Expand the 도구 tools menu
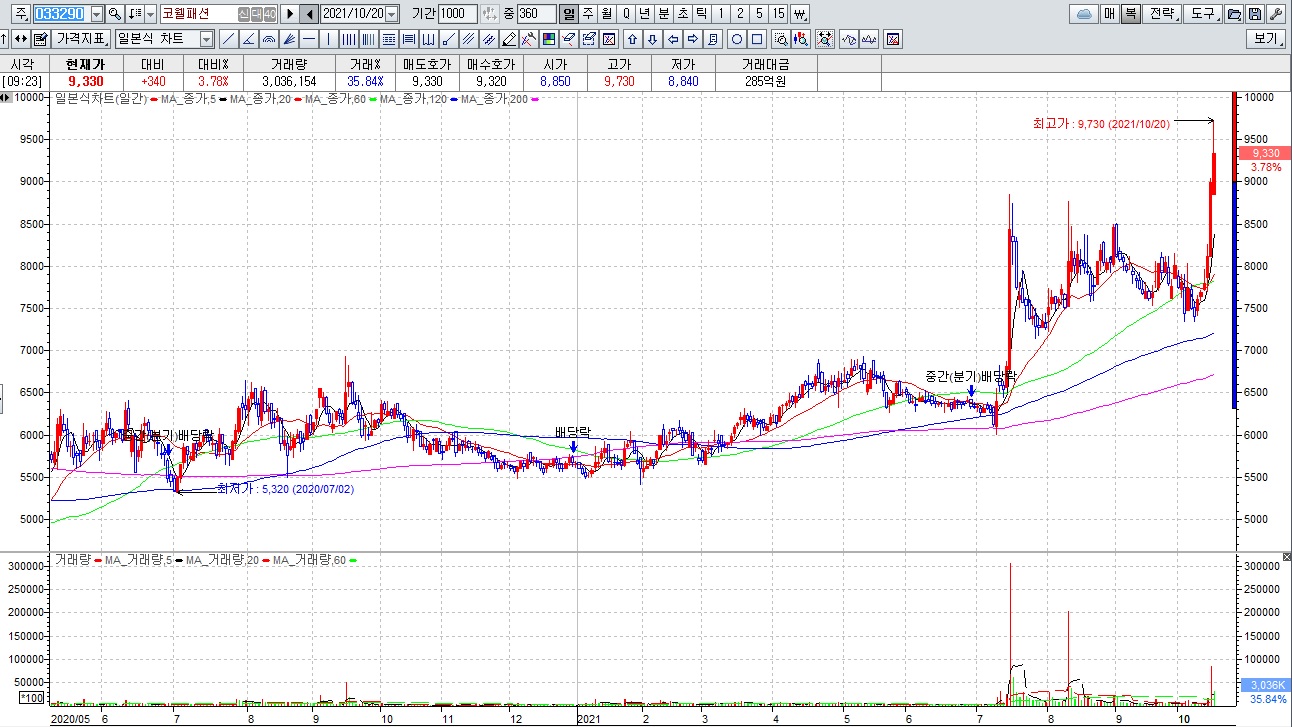This screenshot has width=1292, height=727. pos(1203,14)
